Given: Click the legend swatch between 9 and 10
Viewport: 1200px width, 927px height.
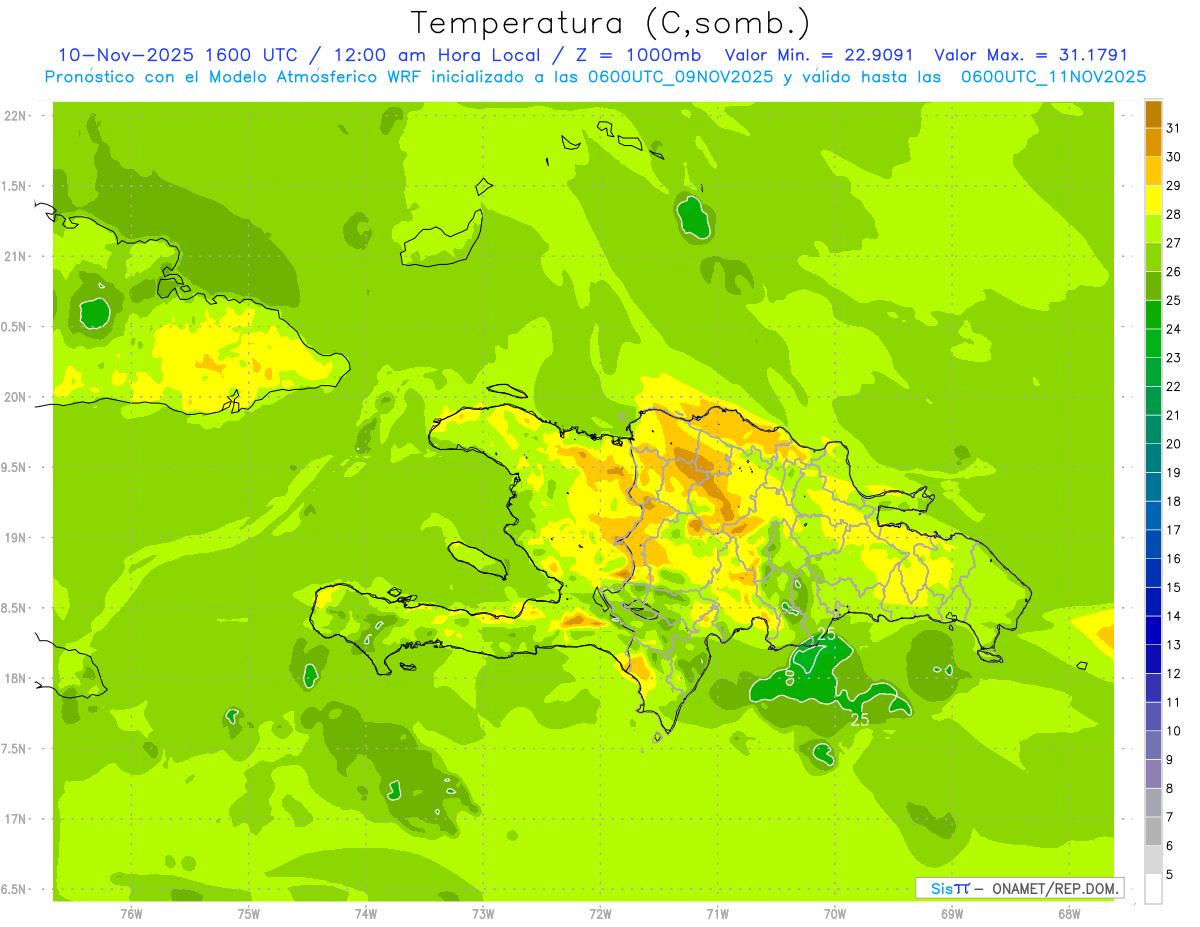Looking at the screenshot, I should [x=1153, y=746].
